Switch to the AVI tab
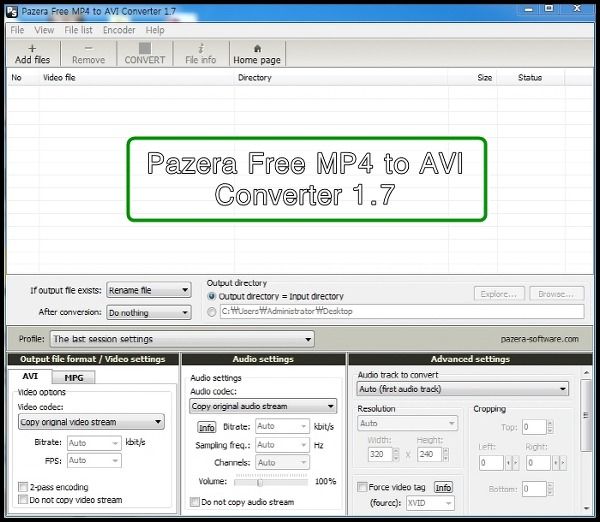This screenshot has height=522, width=600. [30, 376]
